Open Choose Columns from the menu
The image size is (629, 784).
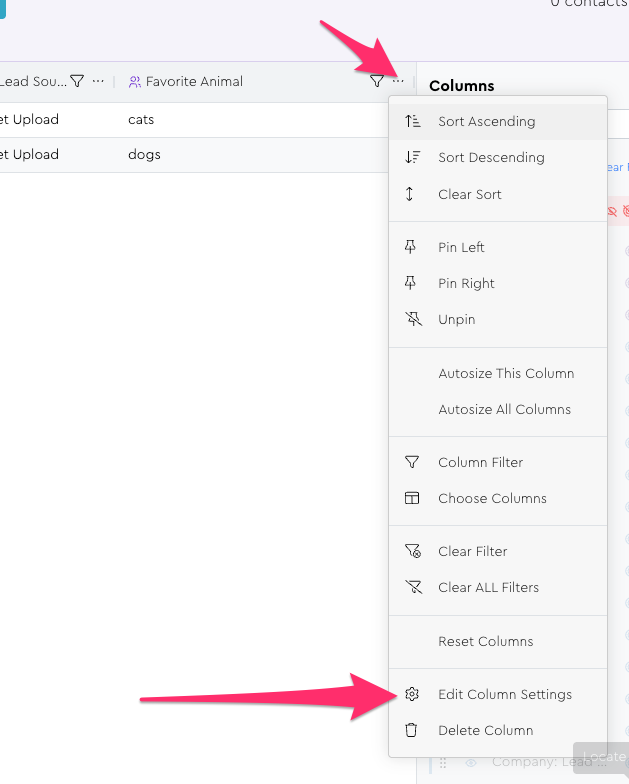coord(492,499)
